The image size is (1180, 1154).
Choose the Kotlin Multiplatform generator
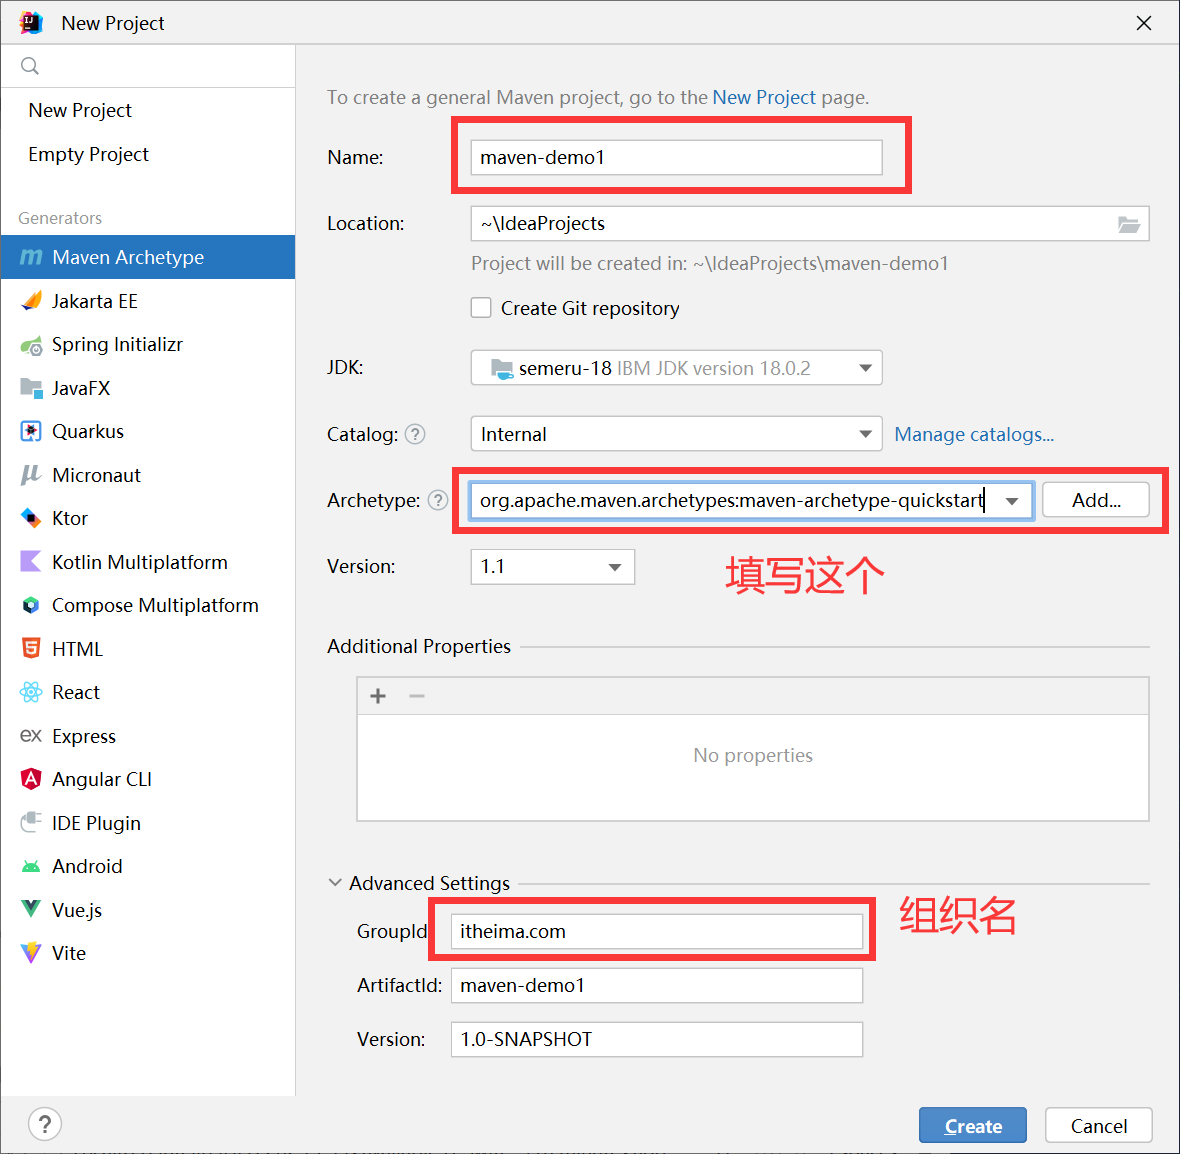coord(148,562)
